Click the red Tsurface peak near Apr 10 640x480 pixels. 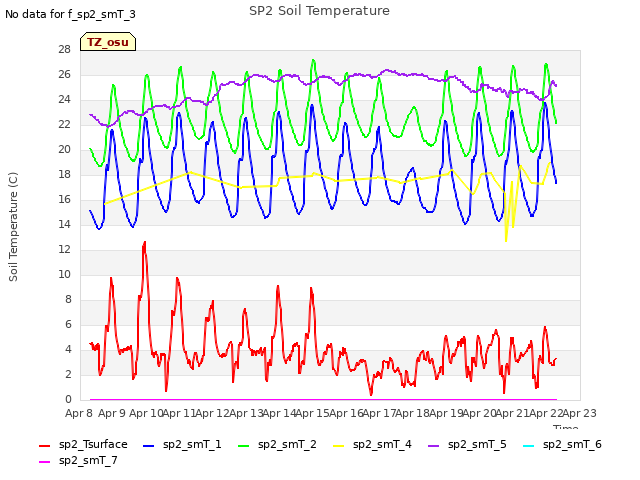pos(144,242)
